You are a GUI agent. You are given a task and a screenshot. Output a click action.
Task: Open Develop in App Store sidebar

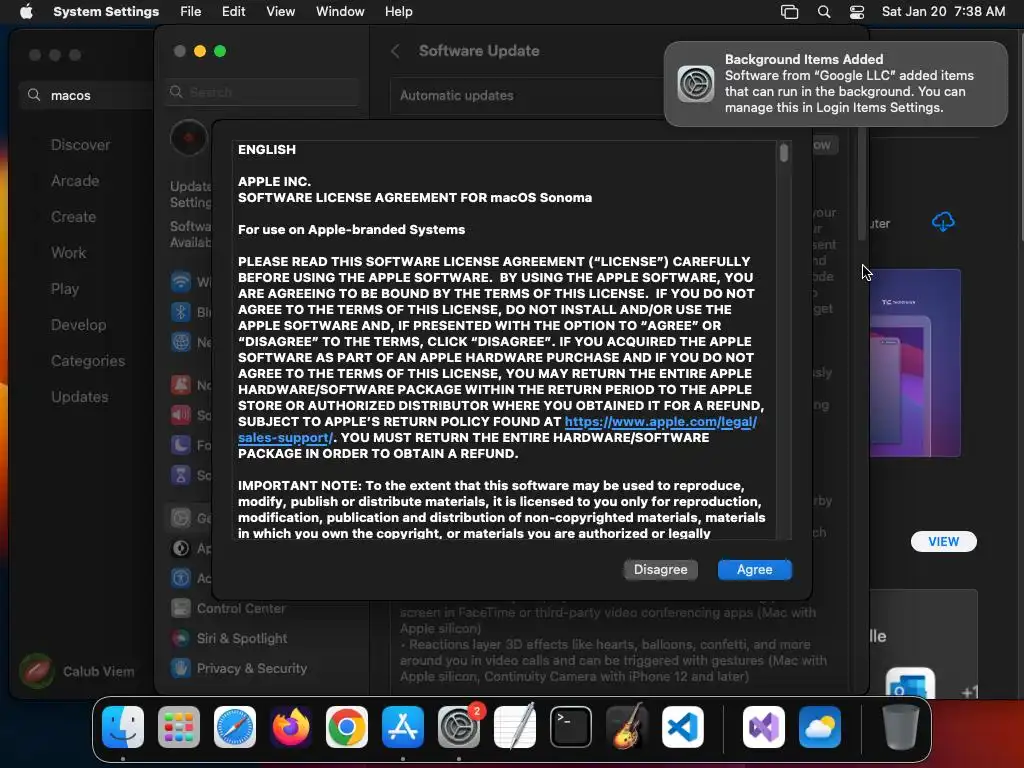(x=78, y=325)
